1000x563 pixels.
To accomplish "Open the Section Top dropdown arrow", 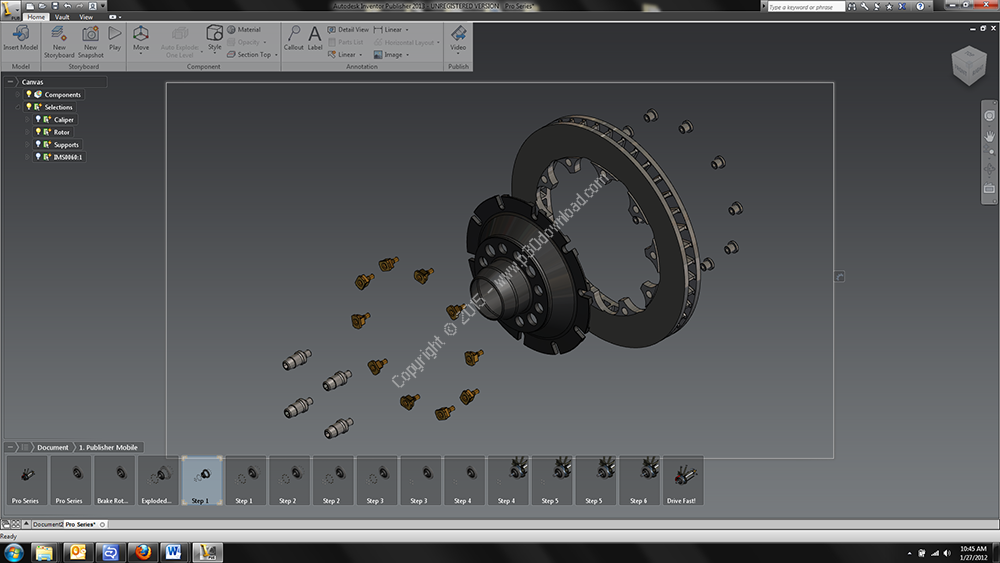I will point(276,55).
